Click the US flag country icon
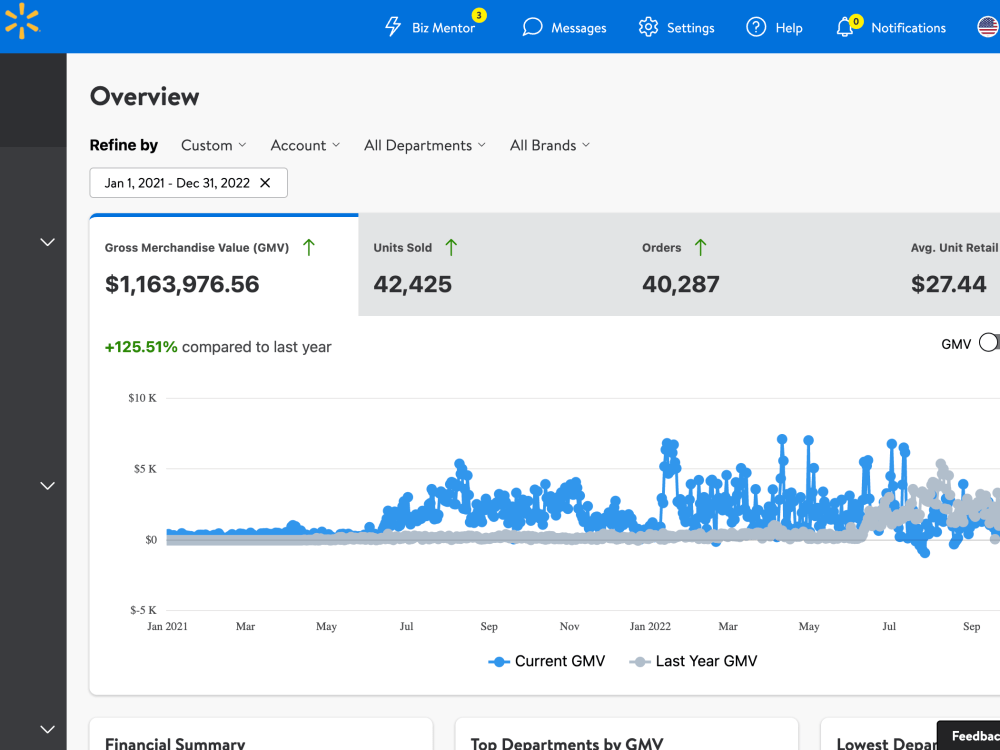1000x750 pixels. (989, 27)
